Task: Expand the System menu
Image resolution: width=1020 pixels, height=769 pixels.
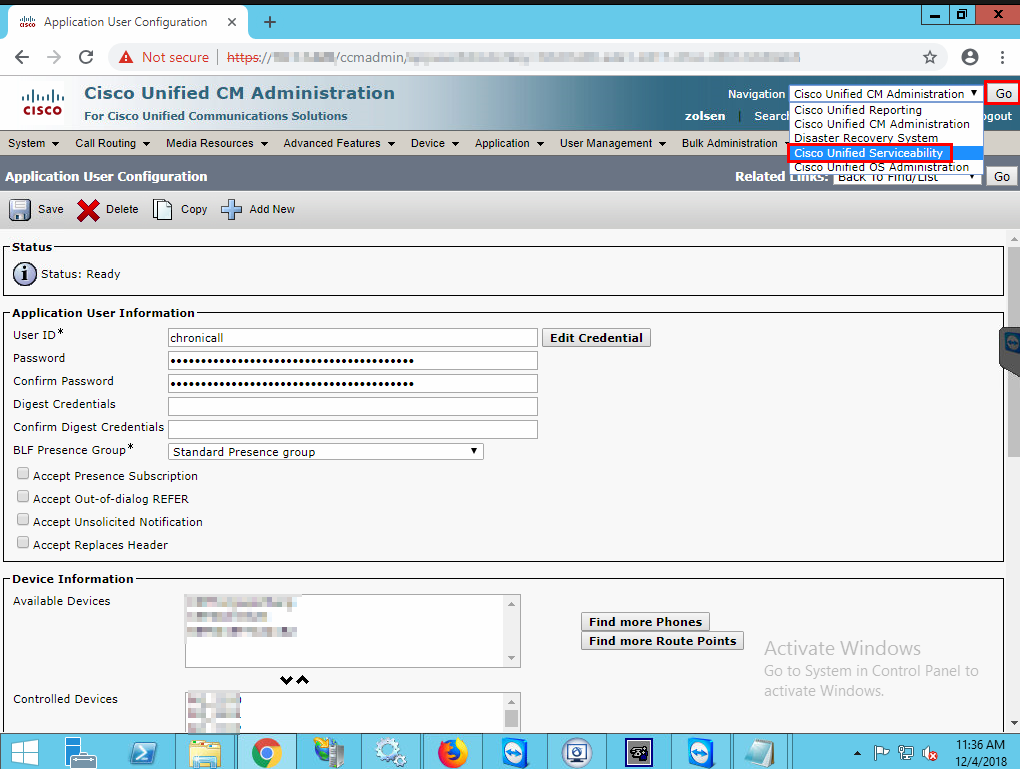Action: click(x=33, y=143)
